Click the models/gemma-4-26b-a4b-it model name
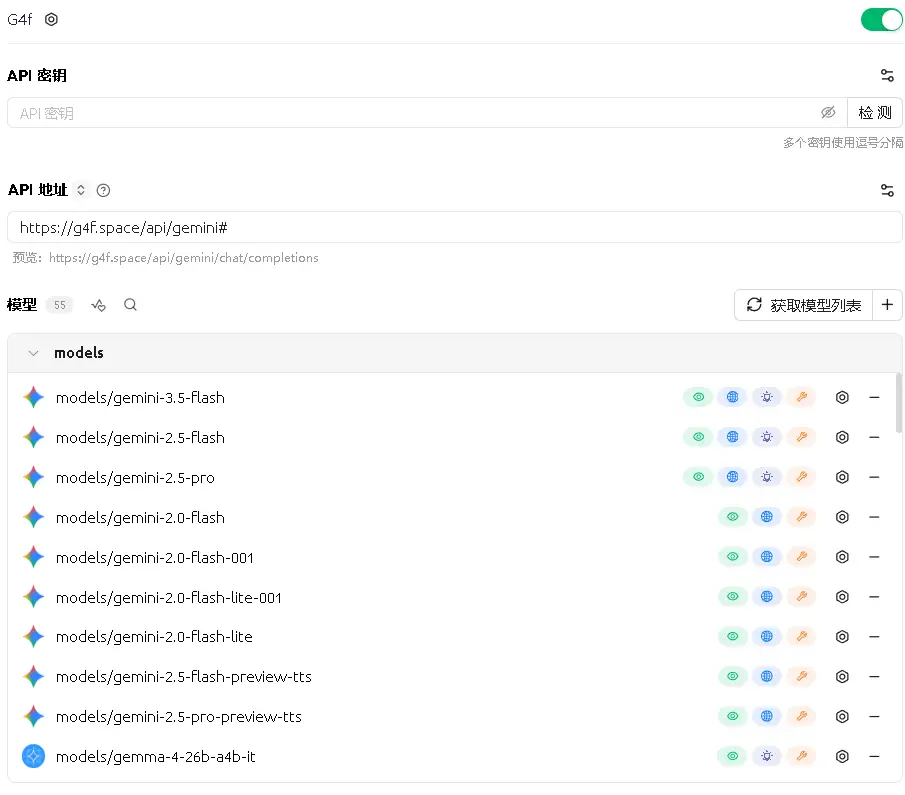 click(155, 756)
